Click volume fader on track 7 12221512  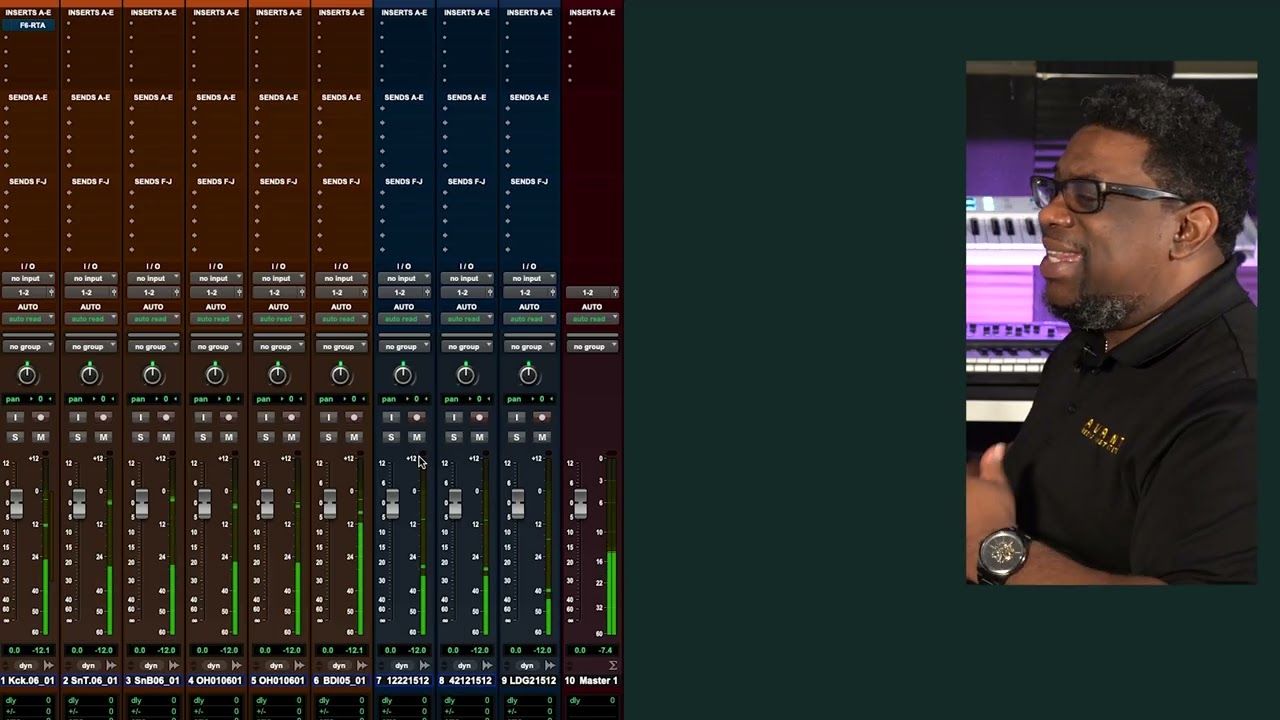(x=392, y=503)
